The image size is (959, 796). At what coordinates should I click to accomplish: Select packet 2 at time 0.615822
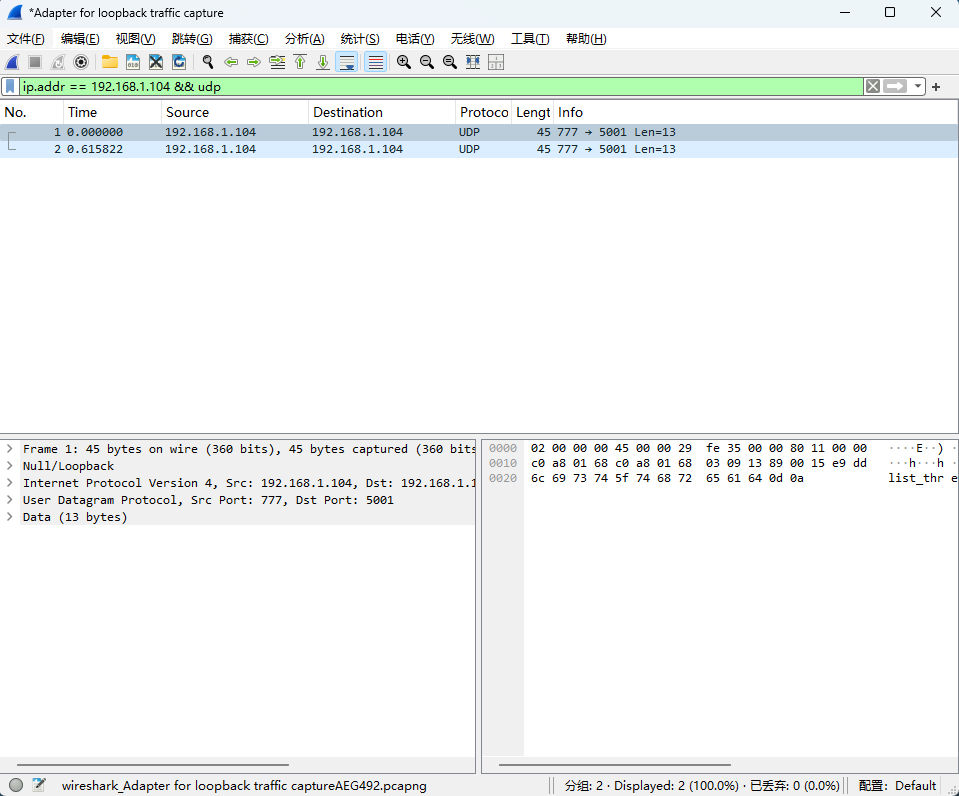click(479, 149)
